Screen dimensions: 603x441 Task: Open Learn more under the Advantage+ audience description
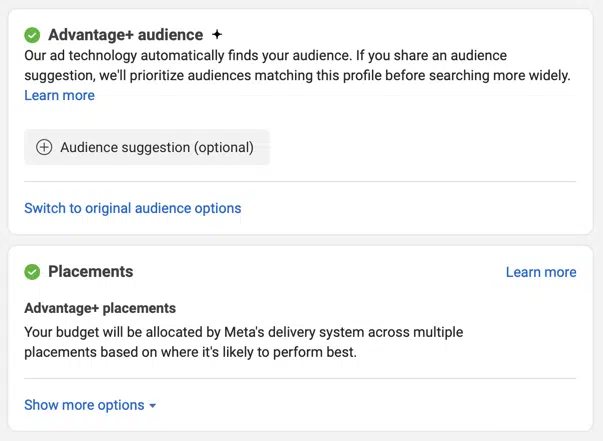59,95
